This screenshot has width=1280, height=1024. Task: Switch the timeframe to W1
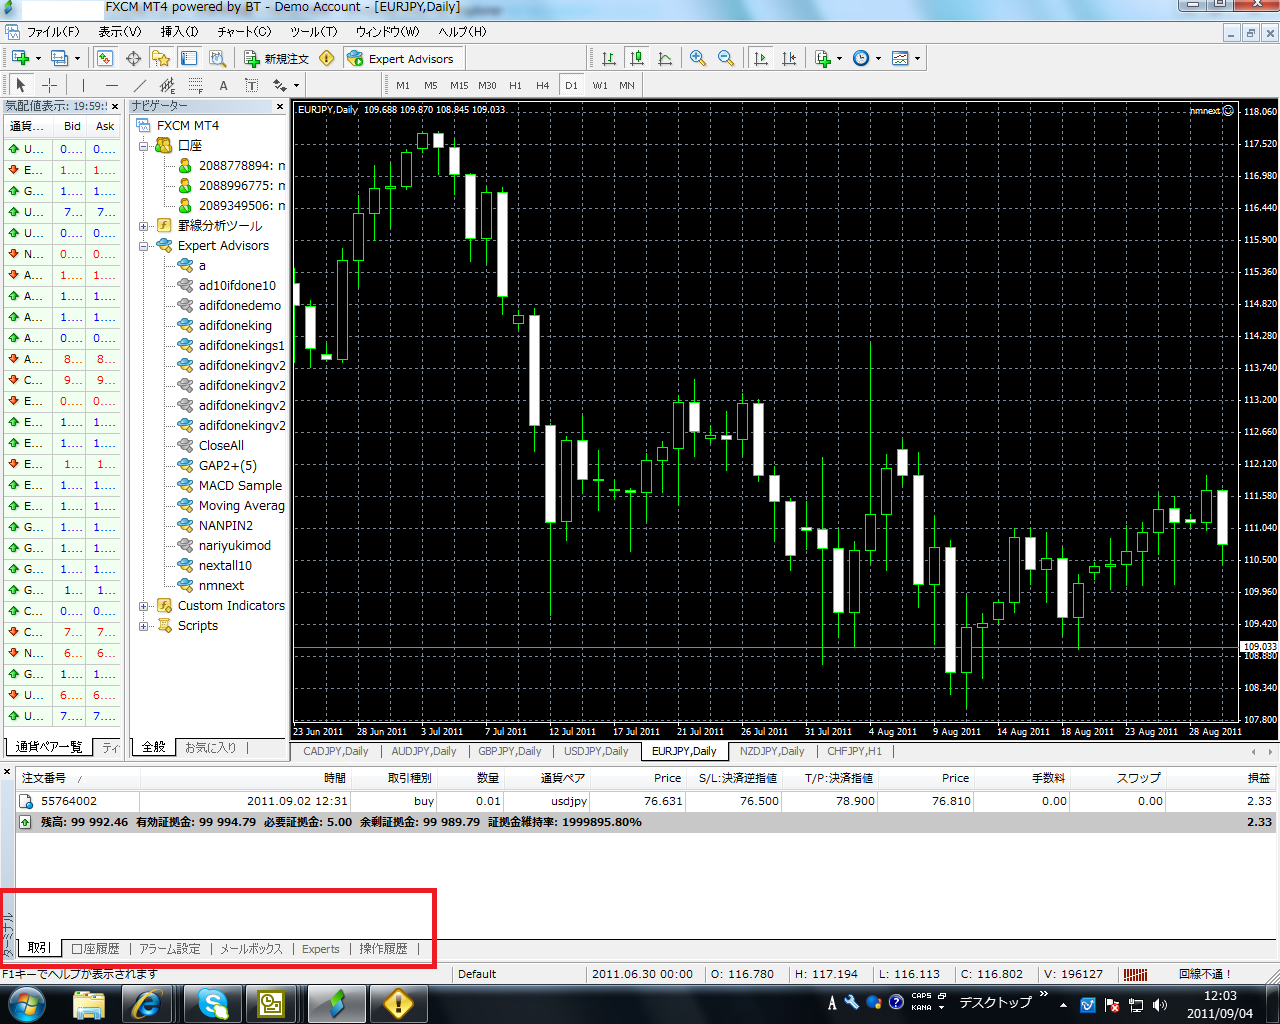(600, 85)
